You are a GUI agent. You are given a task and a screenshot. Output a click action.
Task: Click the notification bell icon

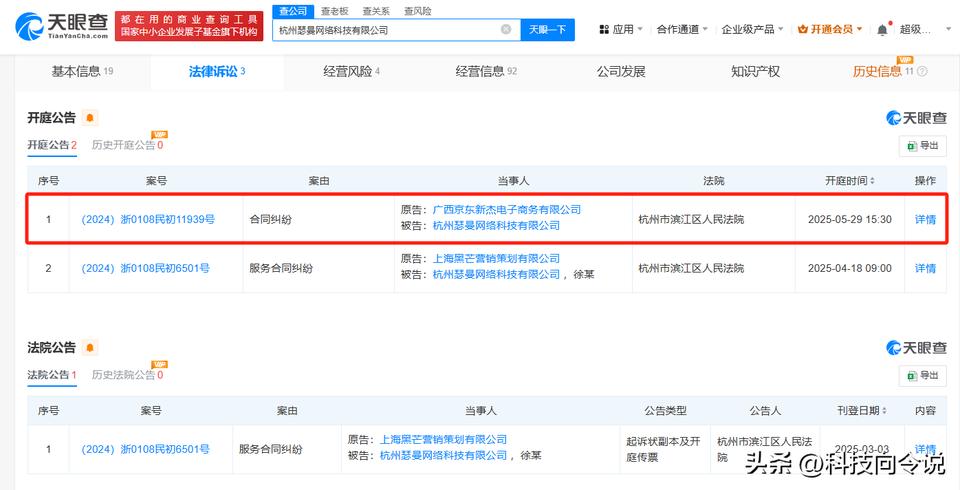point(882,29)
